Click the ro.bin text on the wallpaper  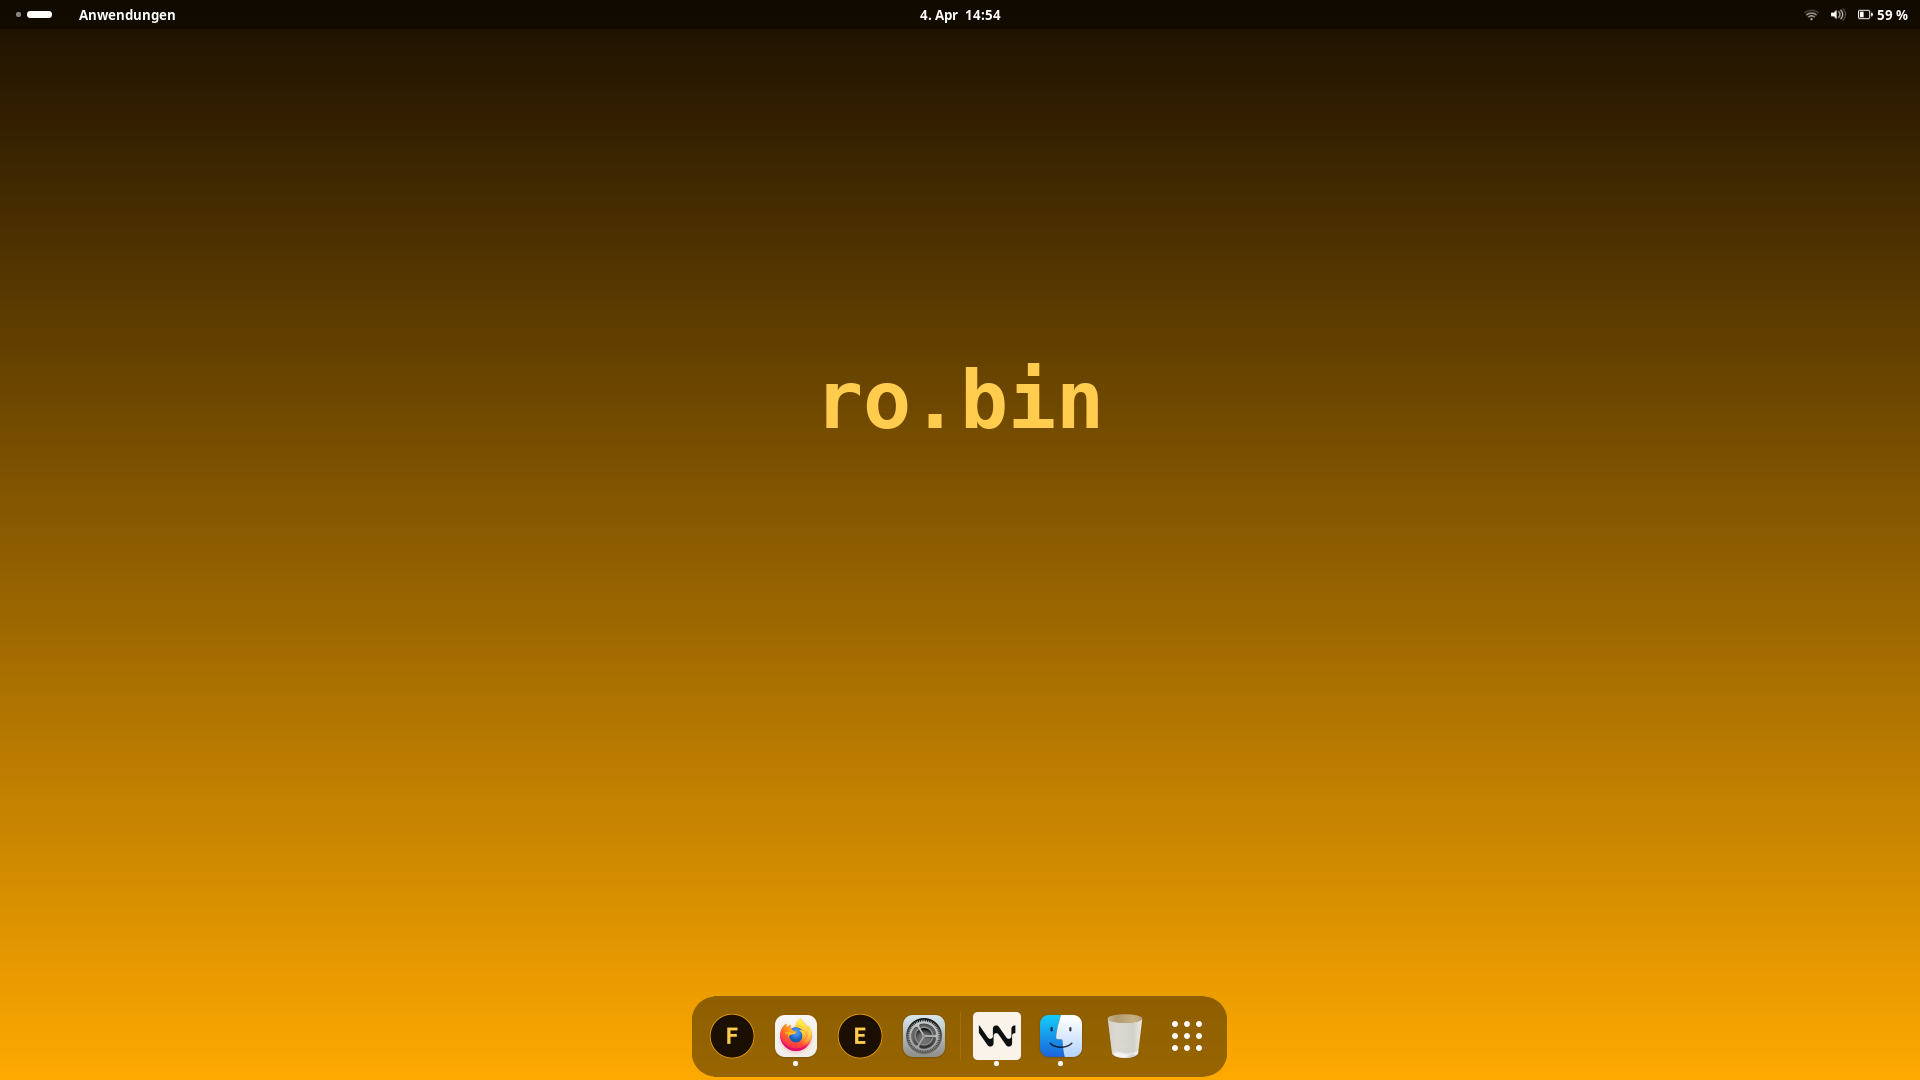[959, 400]
